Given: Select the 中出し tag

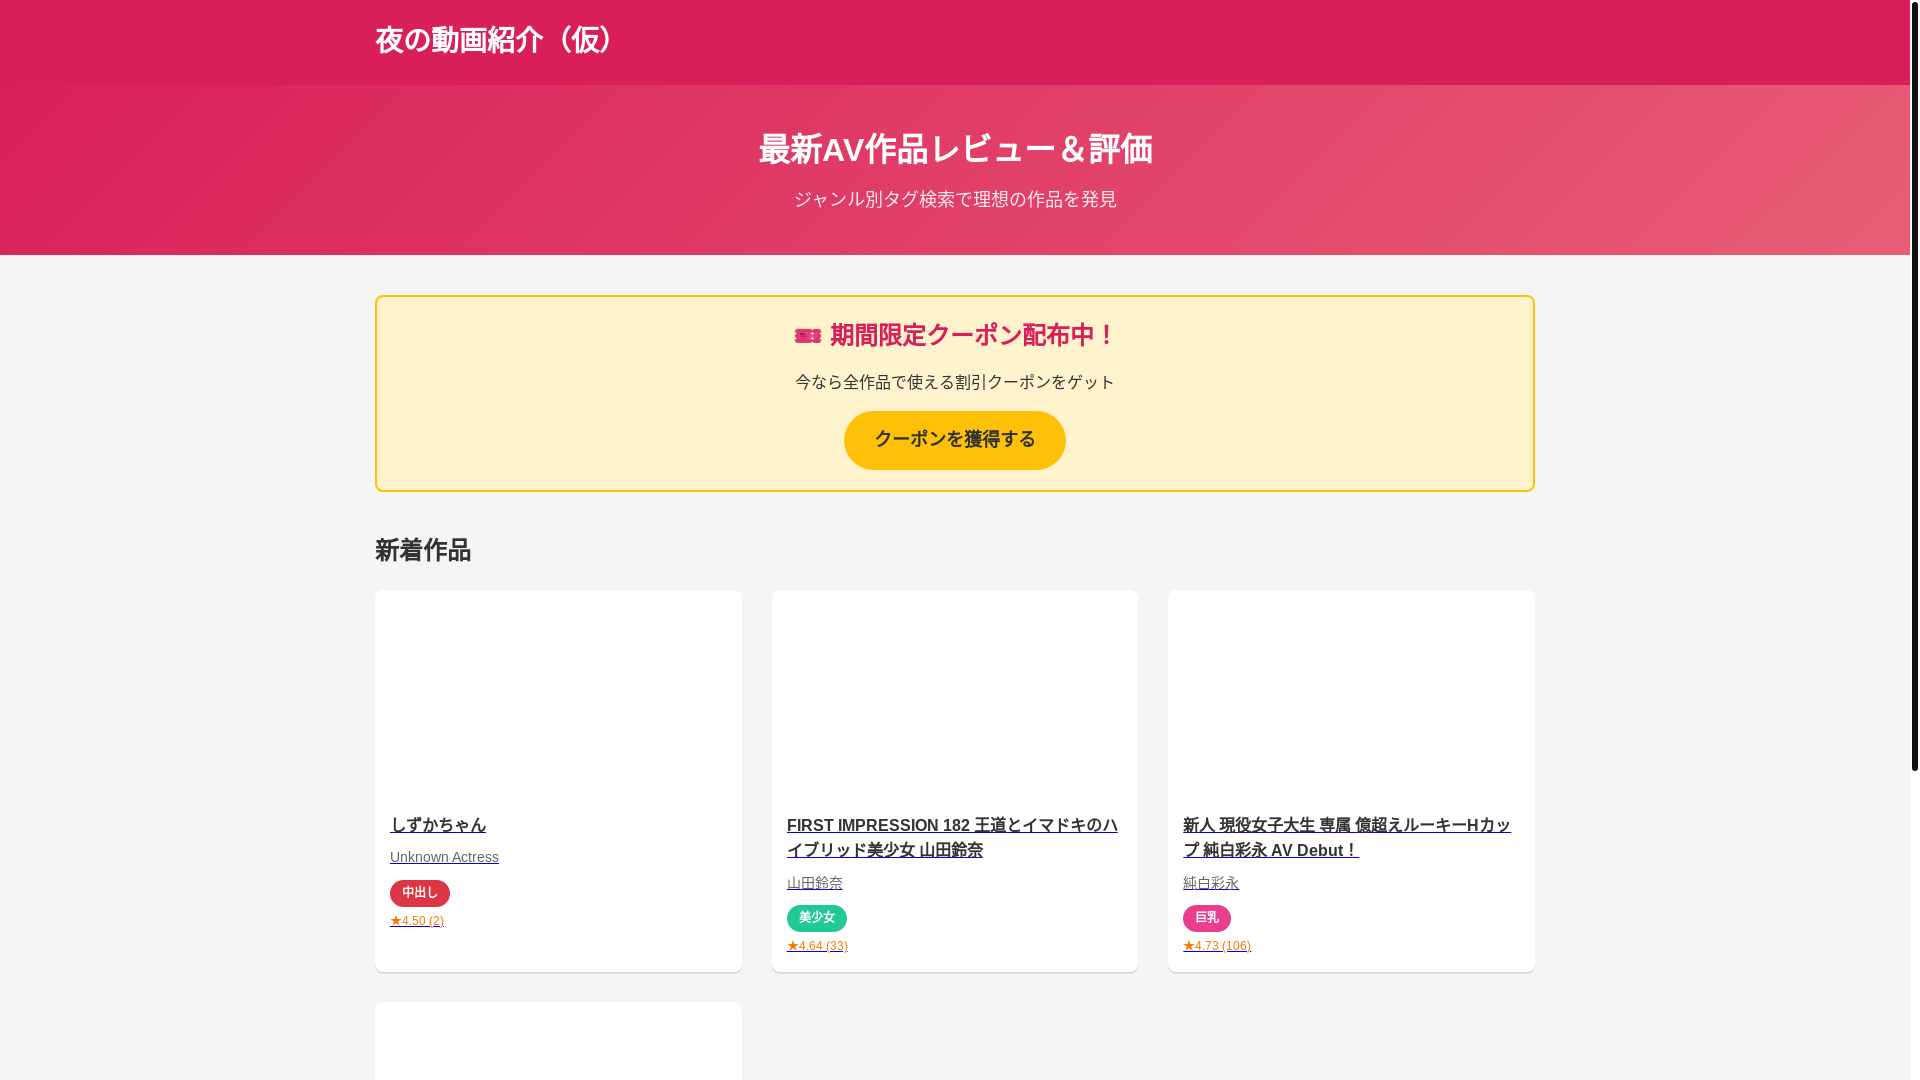Looking at the screenshot, I should click(x=420, y=893).
